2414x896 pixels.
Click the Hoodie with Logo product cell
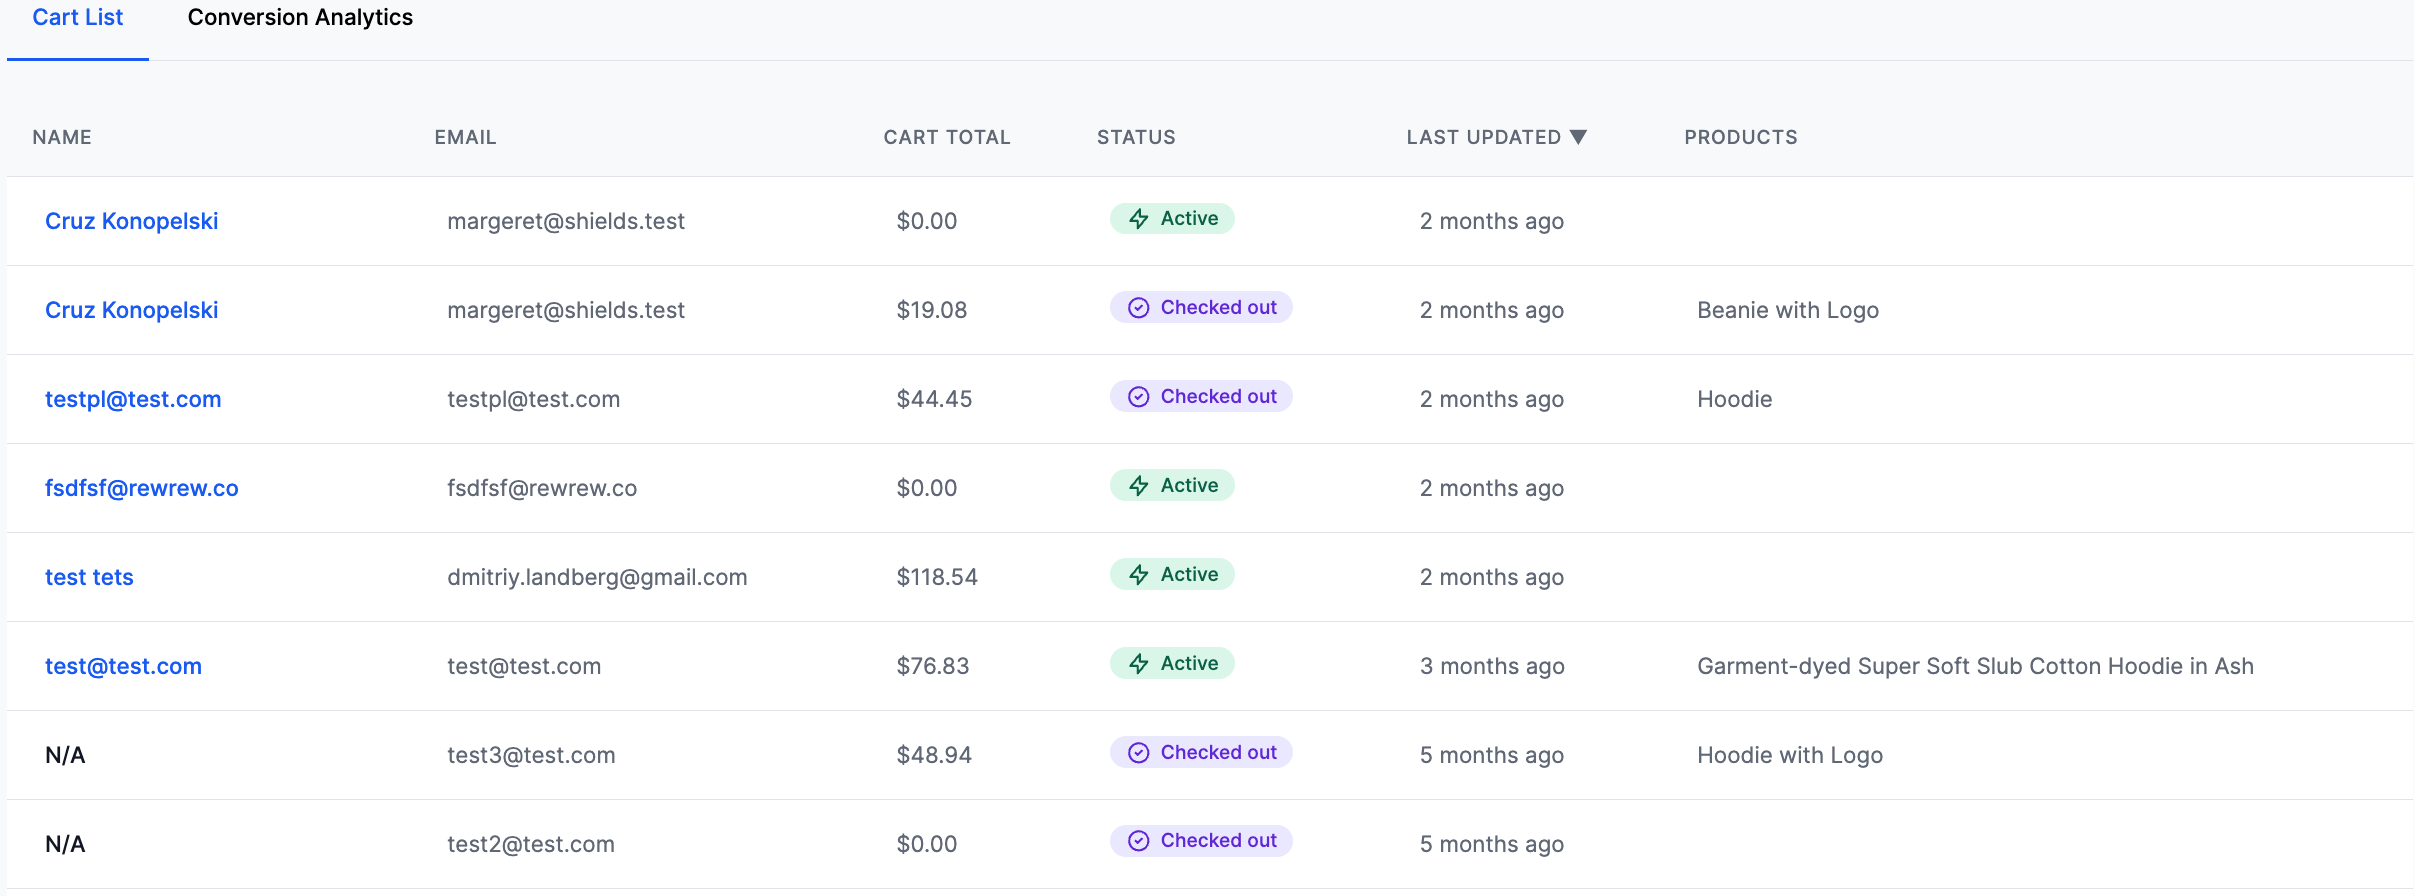coord(1789,755)
